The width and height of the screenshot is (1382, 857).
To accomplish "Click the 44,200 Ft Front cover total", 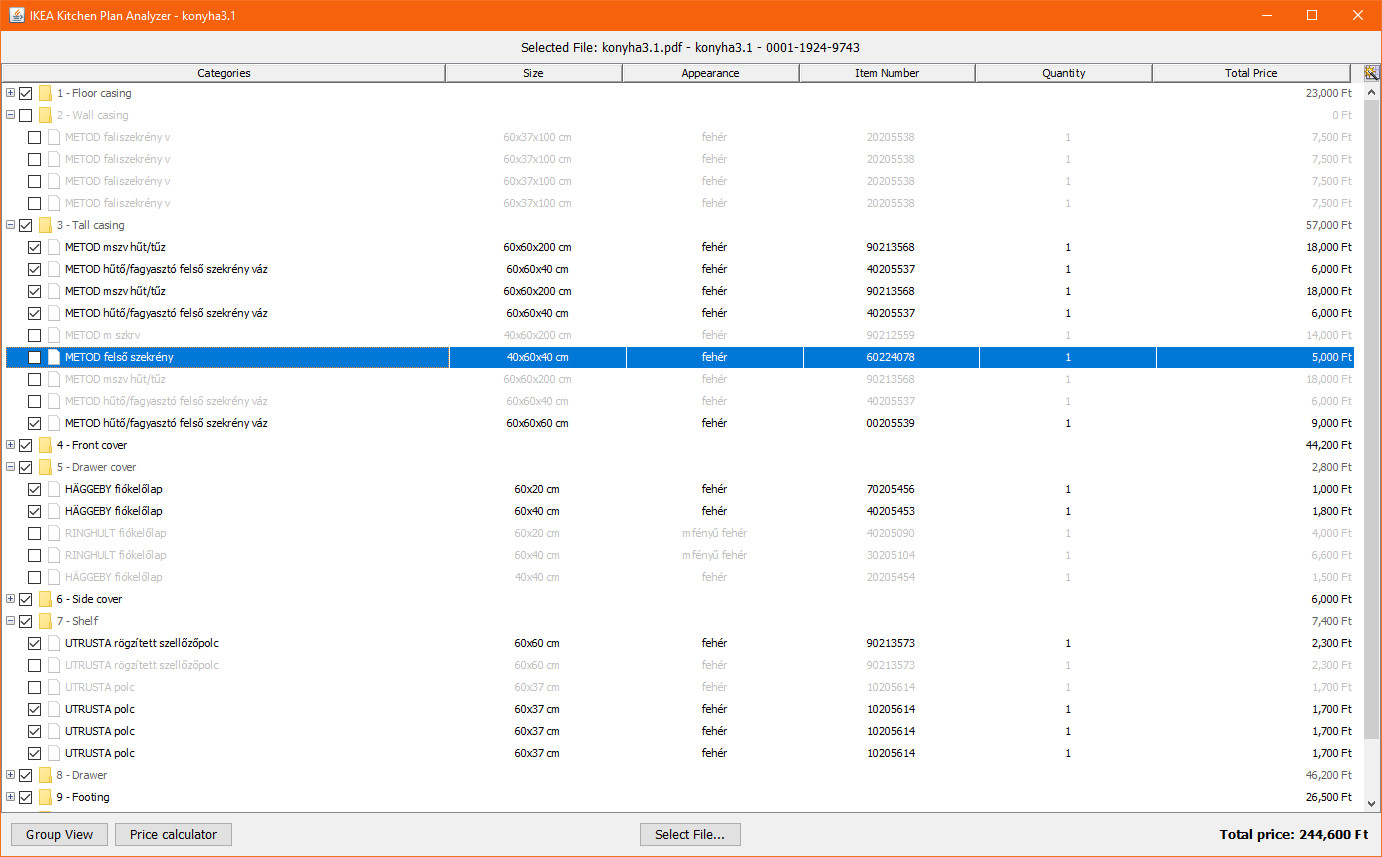I will pyautogui.click(x=1329, y=445).
